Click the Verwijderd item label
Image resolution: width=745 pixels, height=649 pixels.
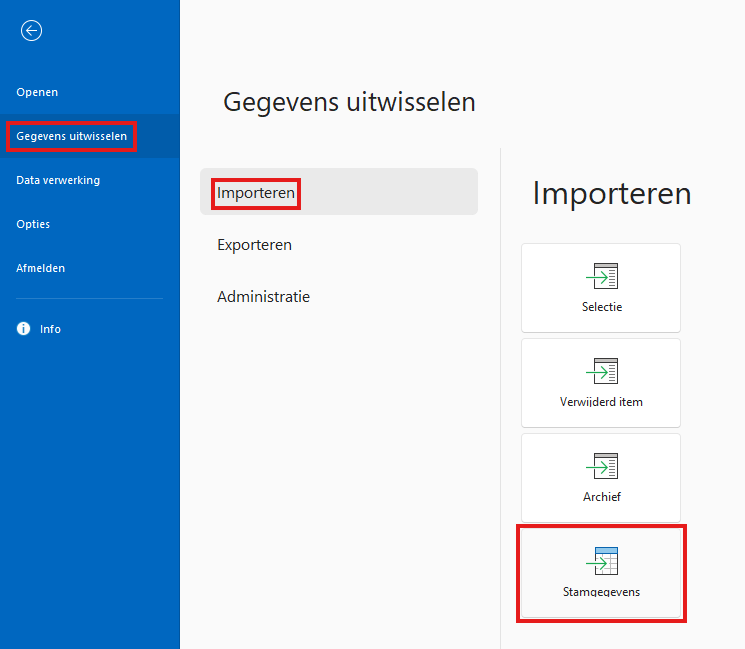pyautogui.click(x=601, y=402)
